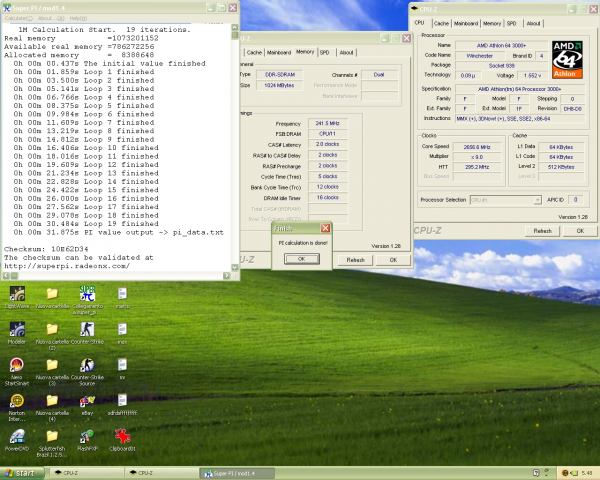The width and height of the screenshot is (600, 480).
Task: Switch to Cache tab in front CPU-Z window
Action: 441,23
